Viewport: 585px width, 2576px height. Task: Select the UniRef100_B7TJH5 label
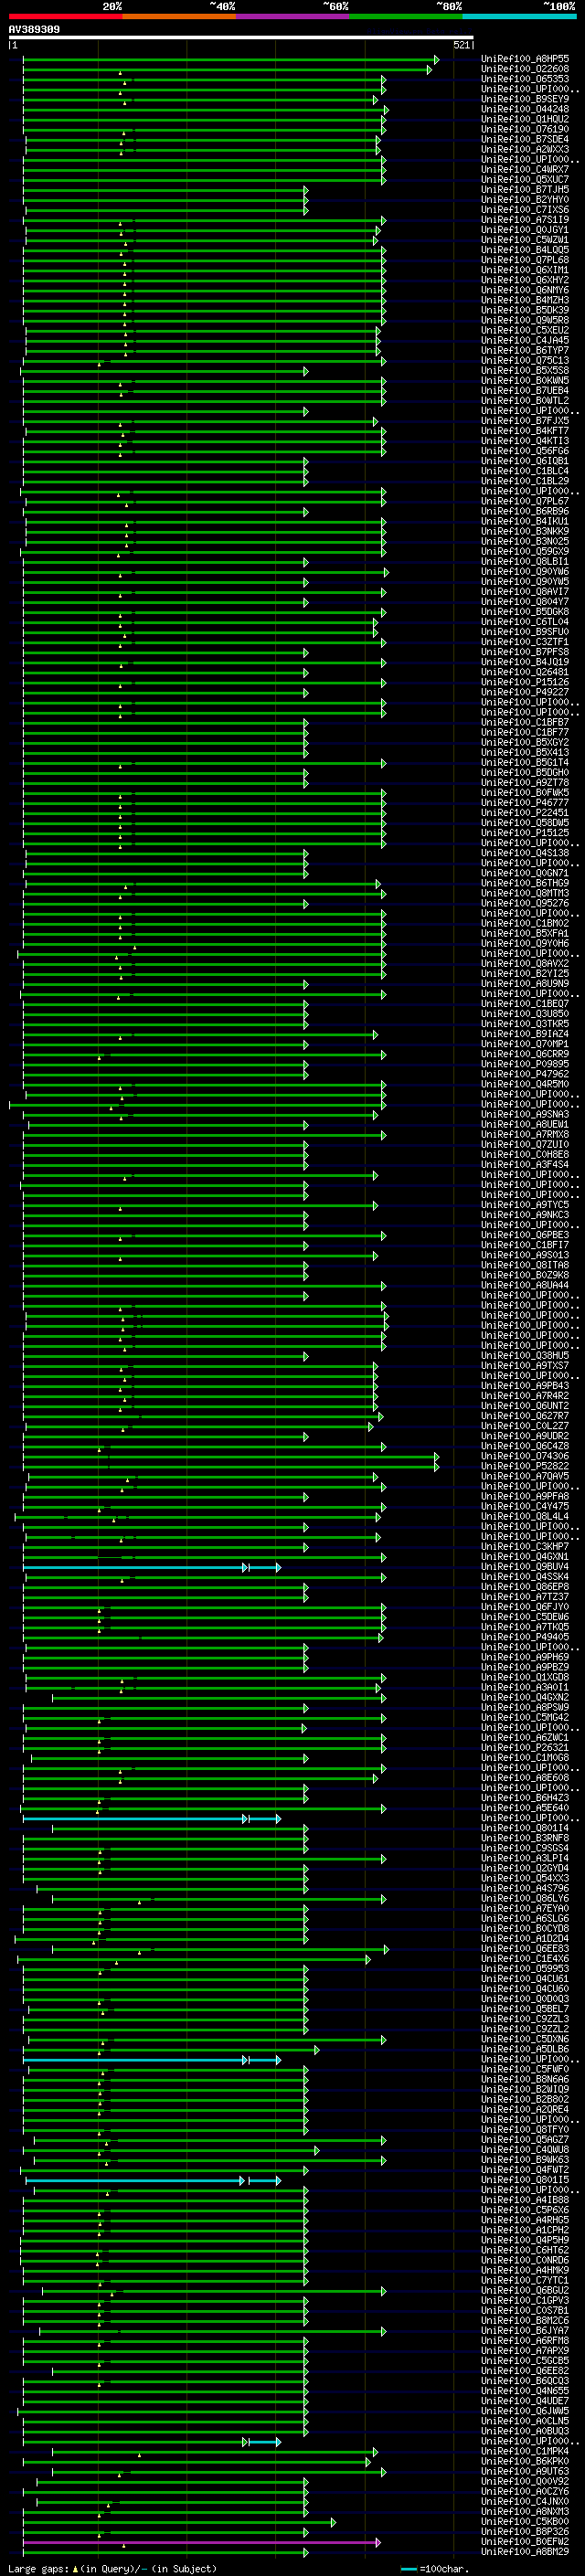pos(524,189)
